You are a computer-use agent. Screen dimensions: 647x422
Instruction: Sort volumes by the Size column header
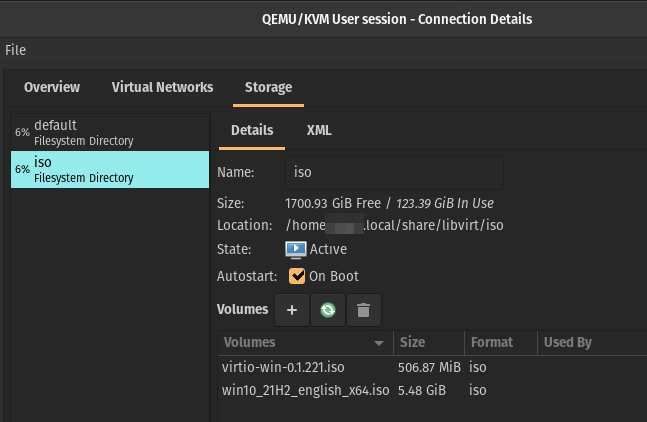point(427,342)
